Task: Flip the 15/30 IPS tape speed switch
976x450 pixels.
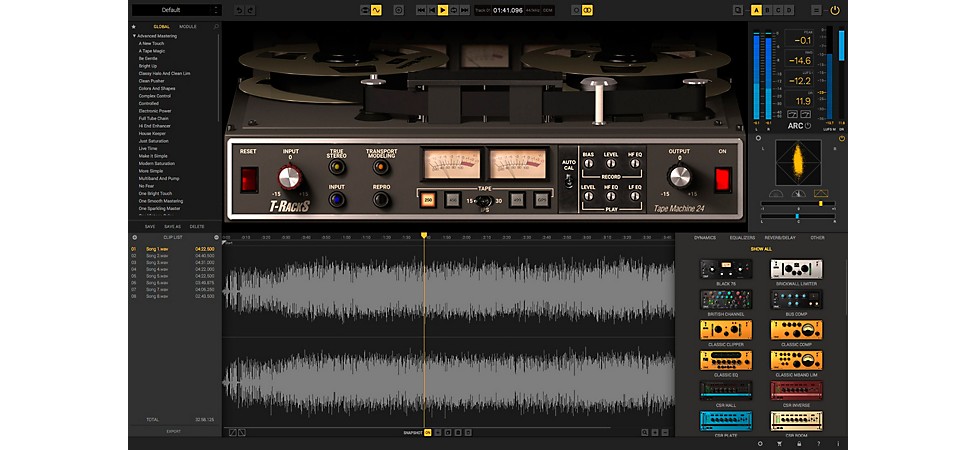Action: 484,201
